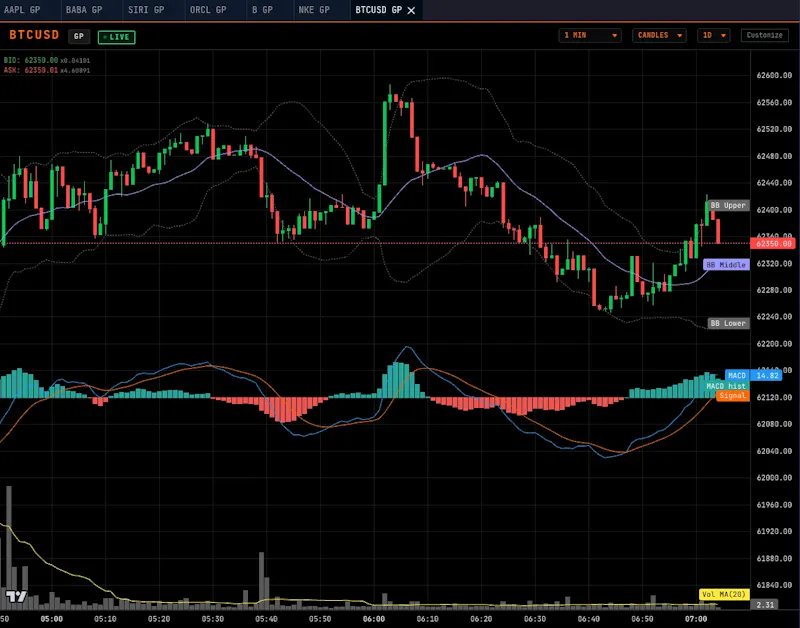The height and width of the screenshot is (628, 800).
Task: Click the Vol MA(20) label
Action: click(724, 594)
